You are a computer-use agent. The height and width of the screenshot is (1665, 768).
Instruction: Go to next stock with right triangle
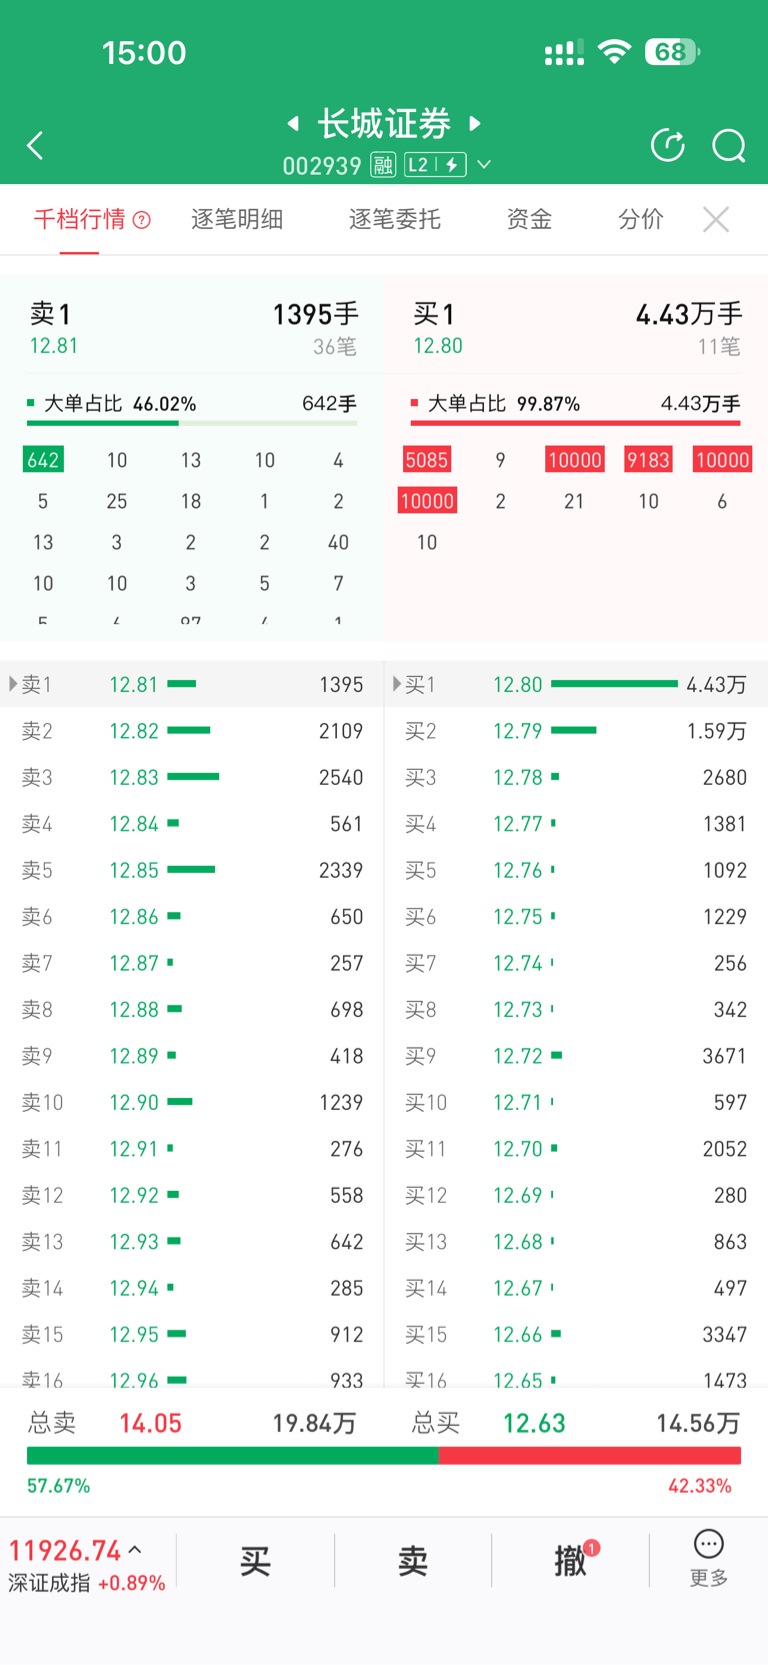476,123
